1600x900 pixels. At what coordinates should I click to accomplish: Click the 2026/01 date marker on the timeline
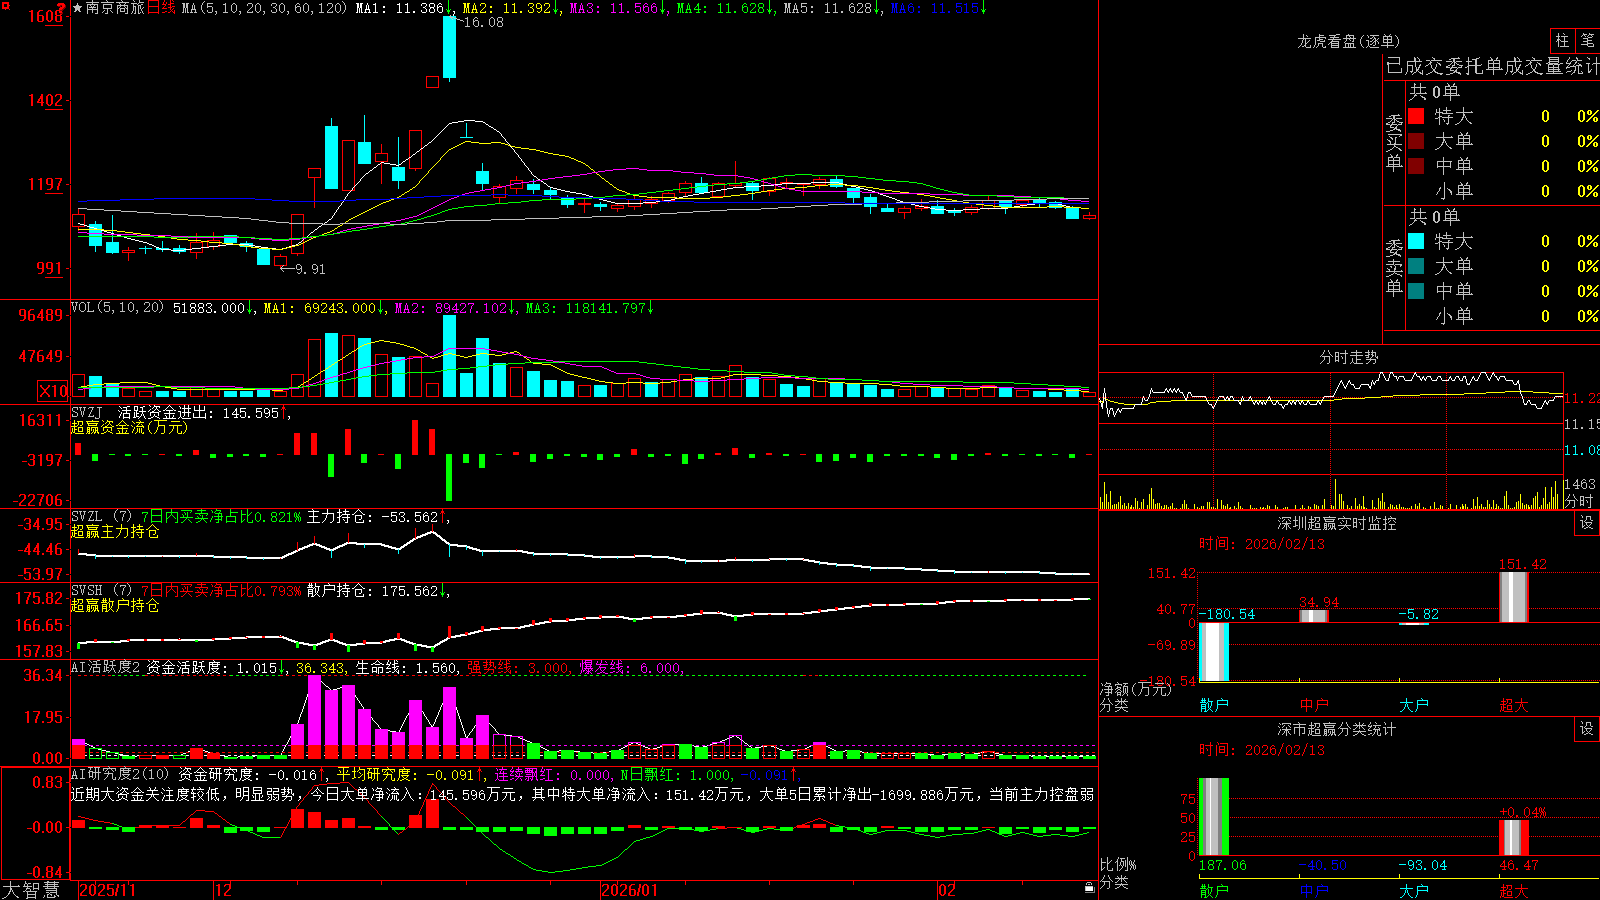click(x=629, y=890)
